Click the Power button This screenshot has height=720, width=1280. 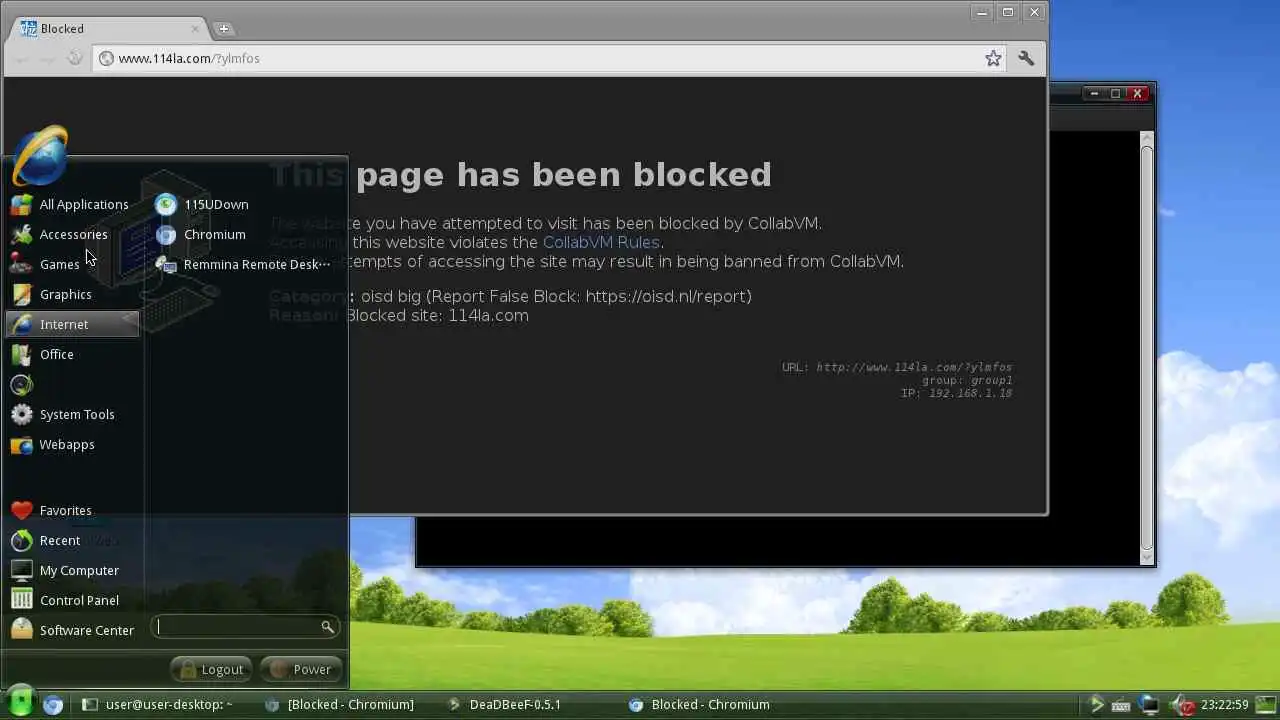pyautogui.click(x=301, y=669)
